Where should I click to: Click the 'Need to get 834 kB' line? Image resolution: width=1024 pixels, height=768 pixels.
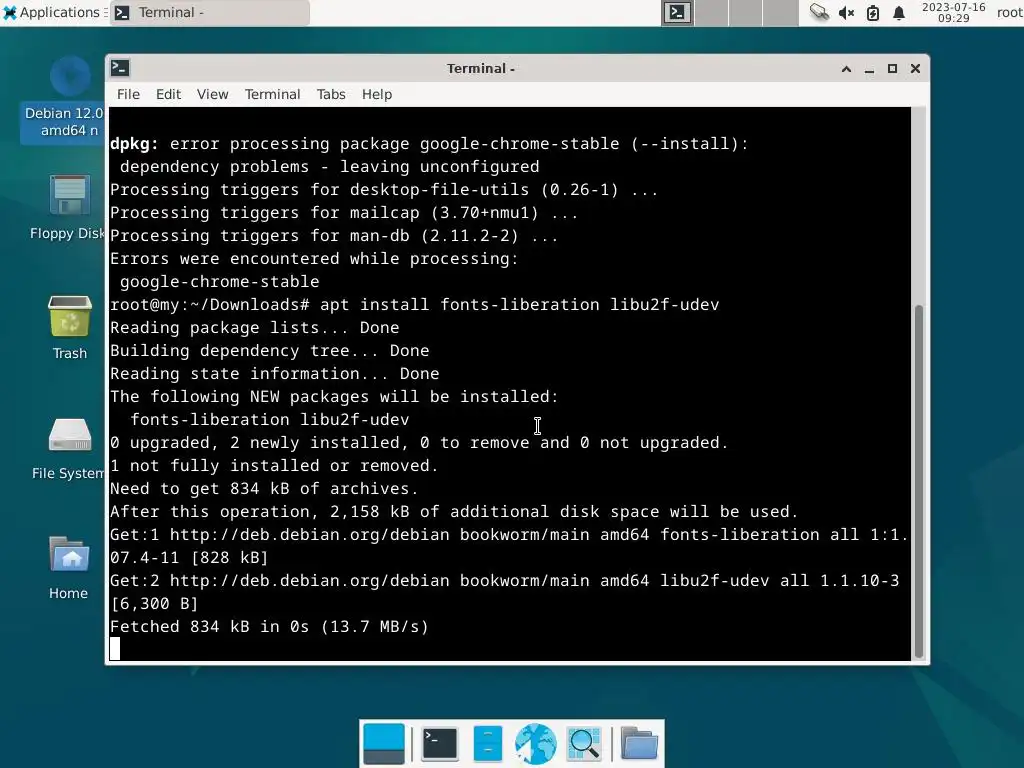(x=264, y=488)
